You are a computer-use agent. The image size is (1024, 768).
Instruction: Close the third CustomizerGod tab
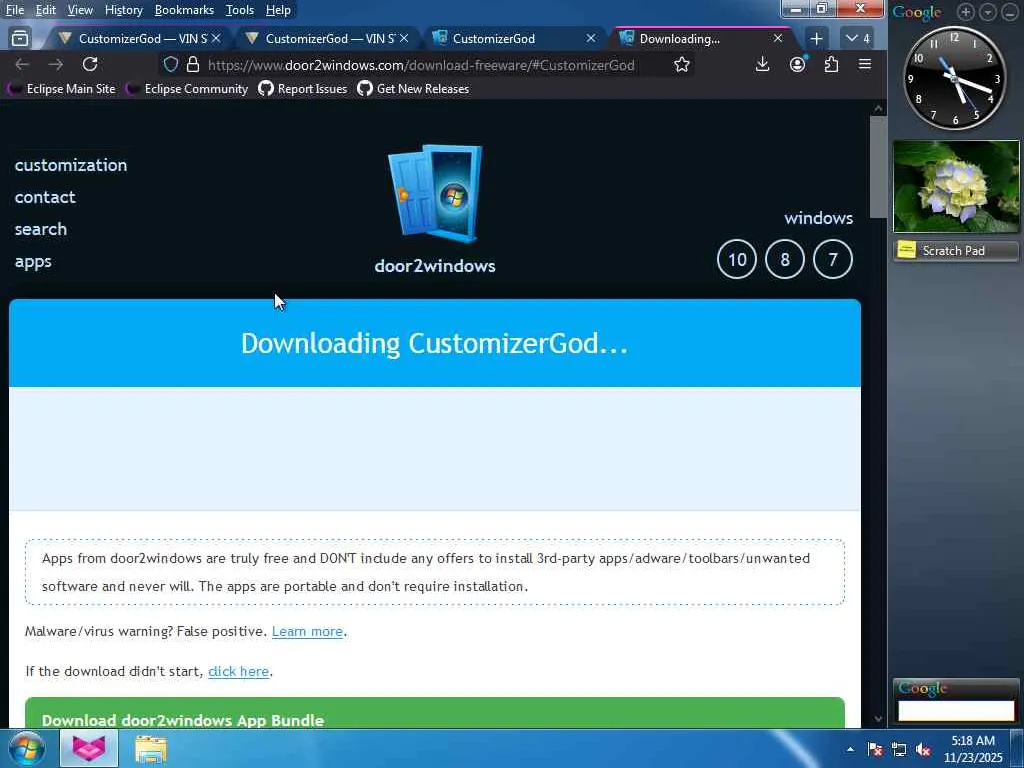tap(591, 39)
